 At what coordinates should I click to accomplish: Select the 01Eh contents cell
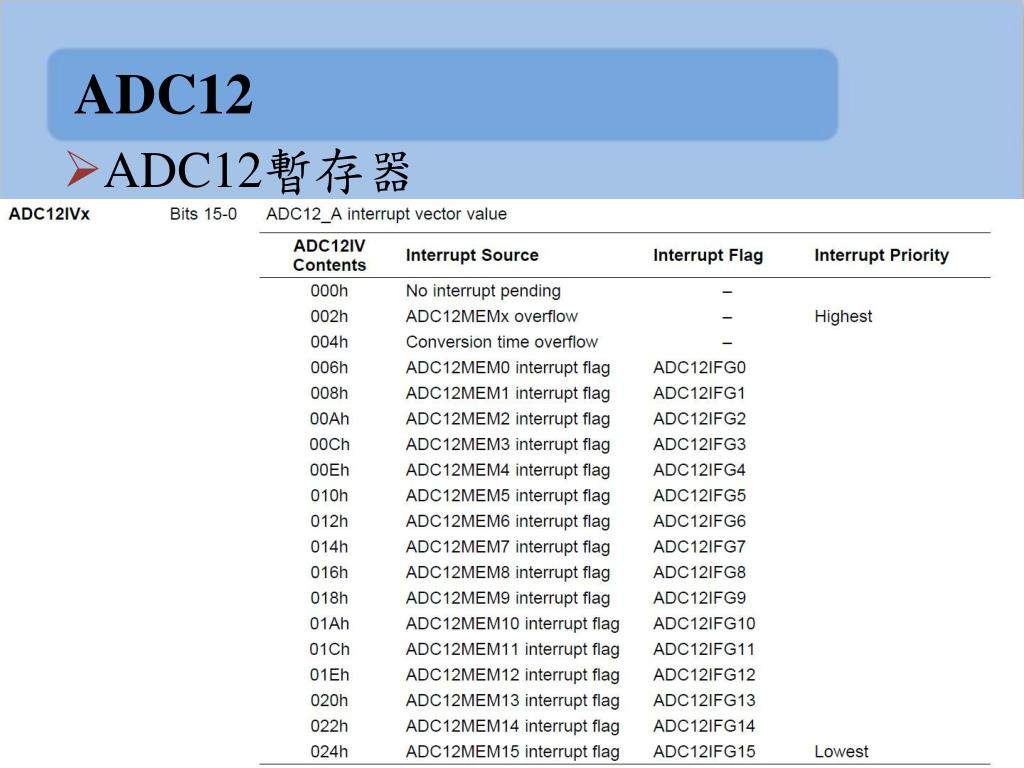click(329, 675)
